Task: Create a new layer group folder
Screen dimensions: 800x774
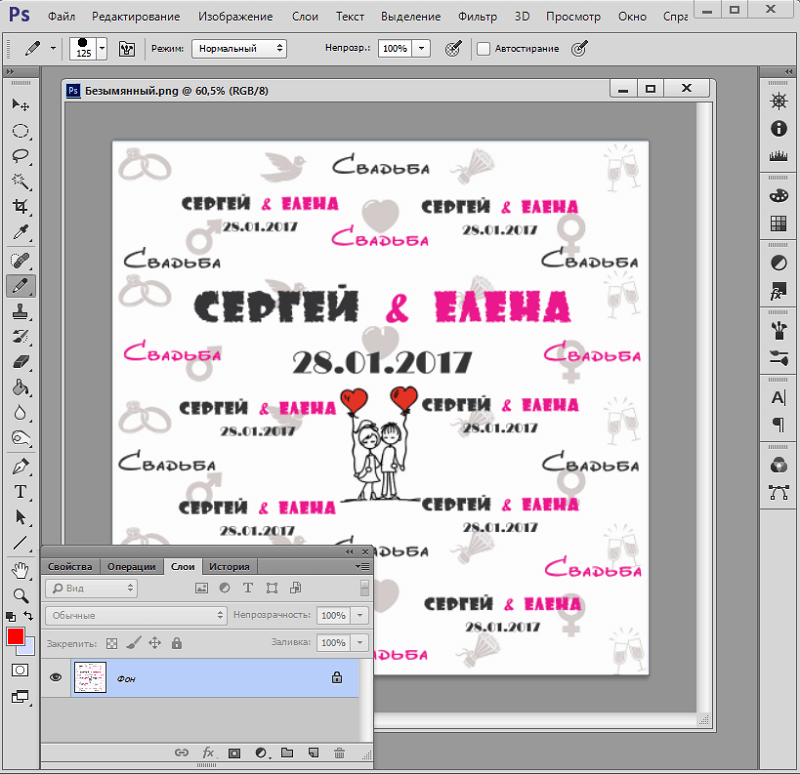Action: pos(286,752)
